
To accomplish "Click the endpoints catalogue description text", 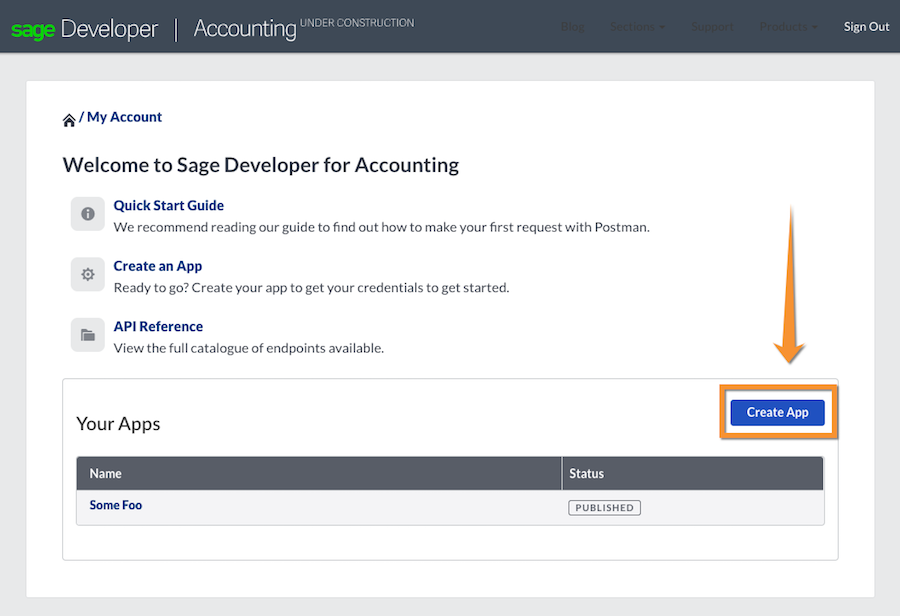I will point(249,348).
